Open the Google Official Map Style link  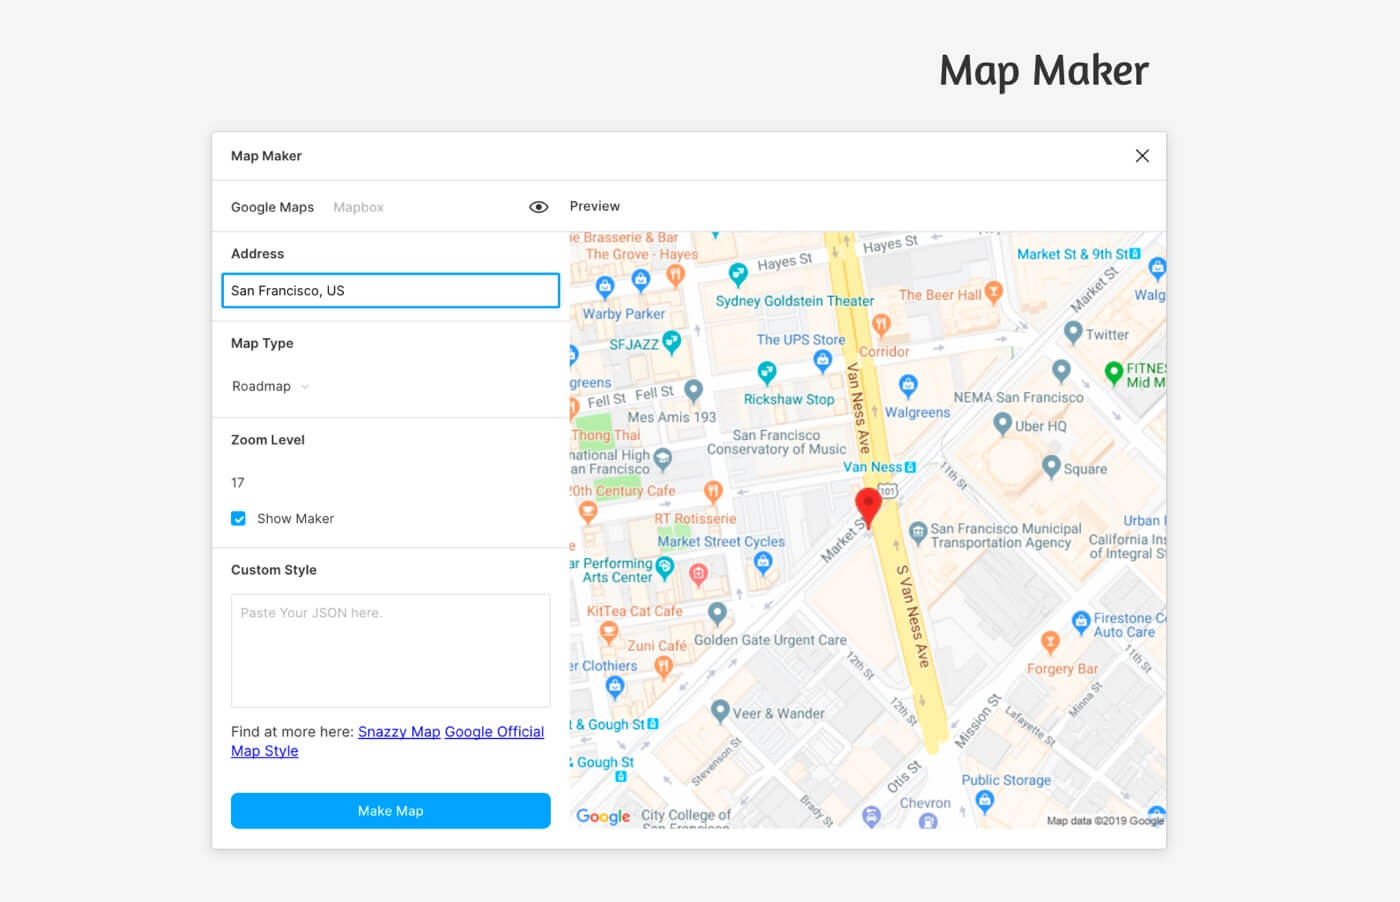(387, 741)
